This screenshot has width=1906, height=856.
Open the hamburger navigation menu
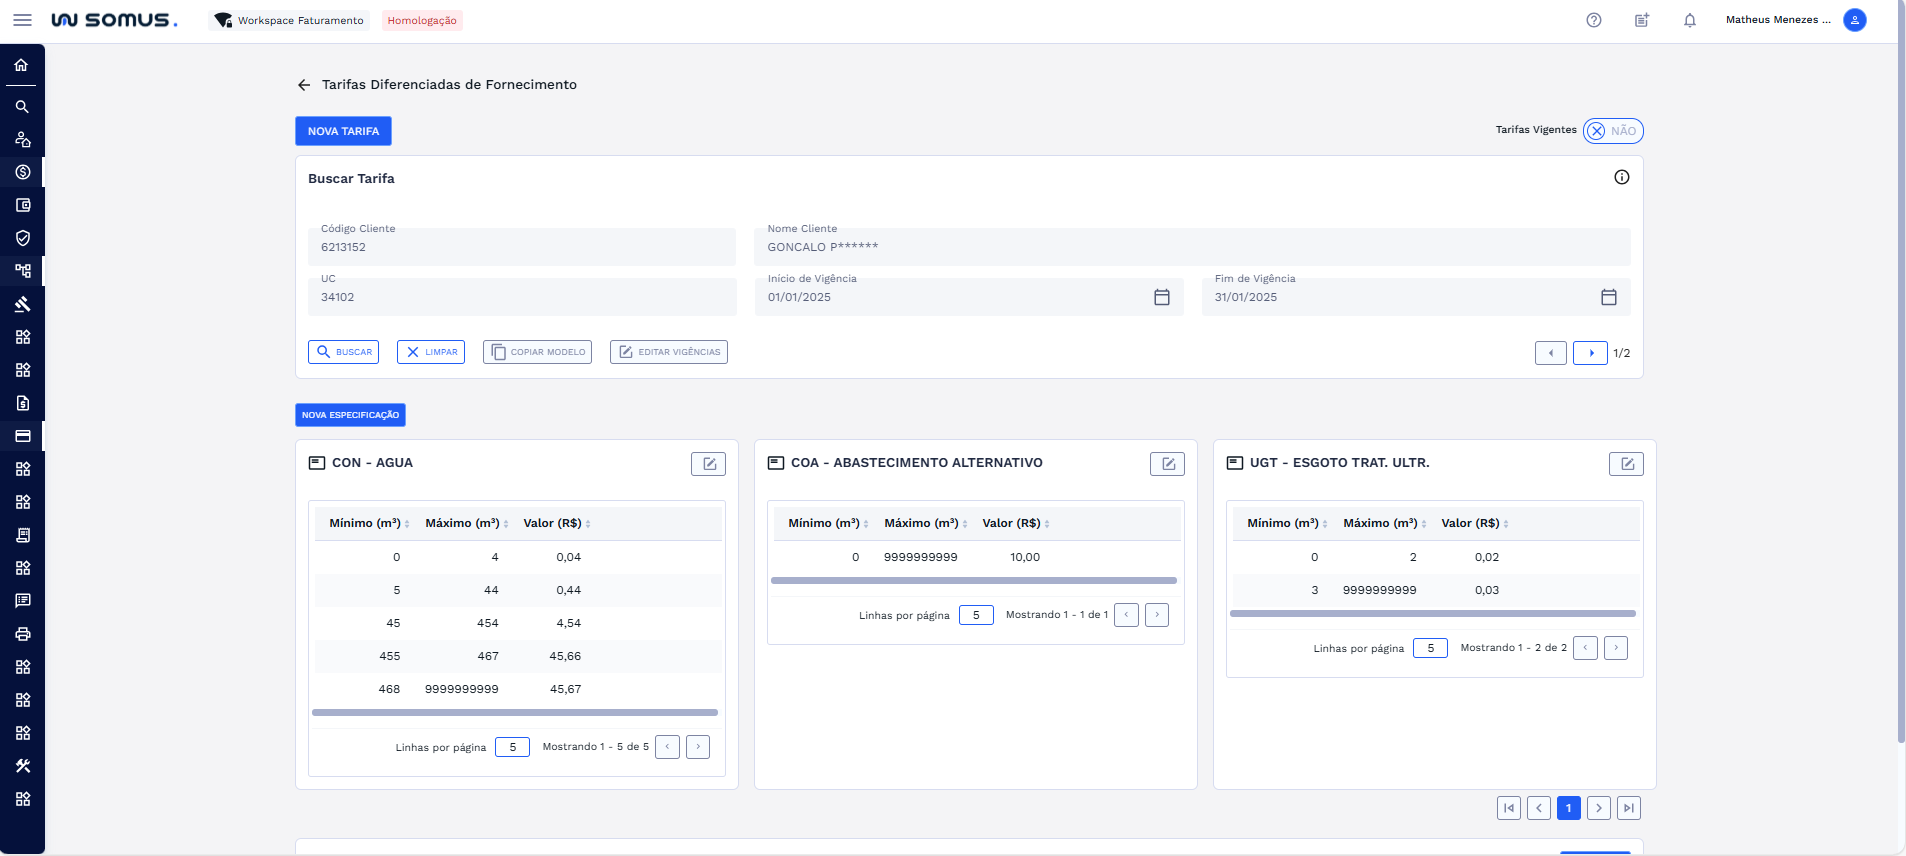(x=22, y=20)
